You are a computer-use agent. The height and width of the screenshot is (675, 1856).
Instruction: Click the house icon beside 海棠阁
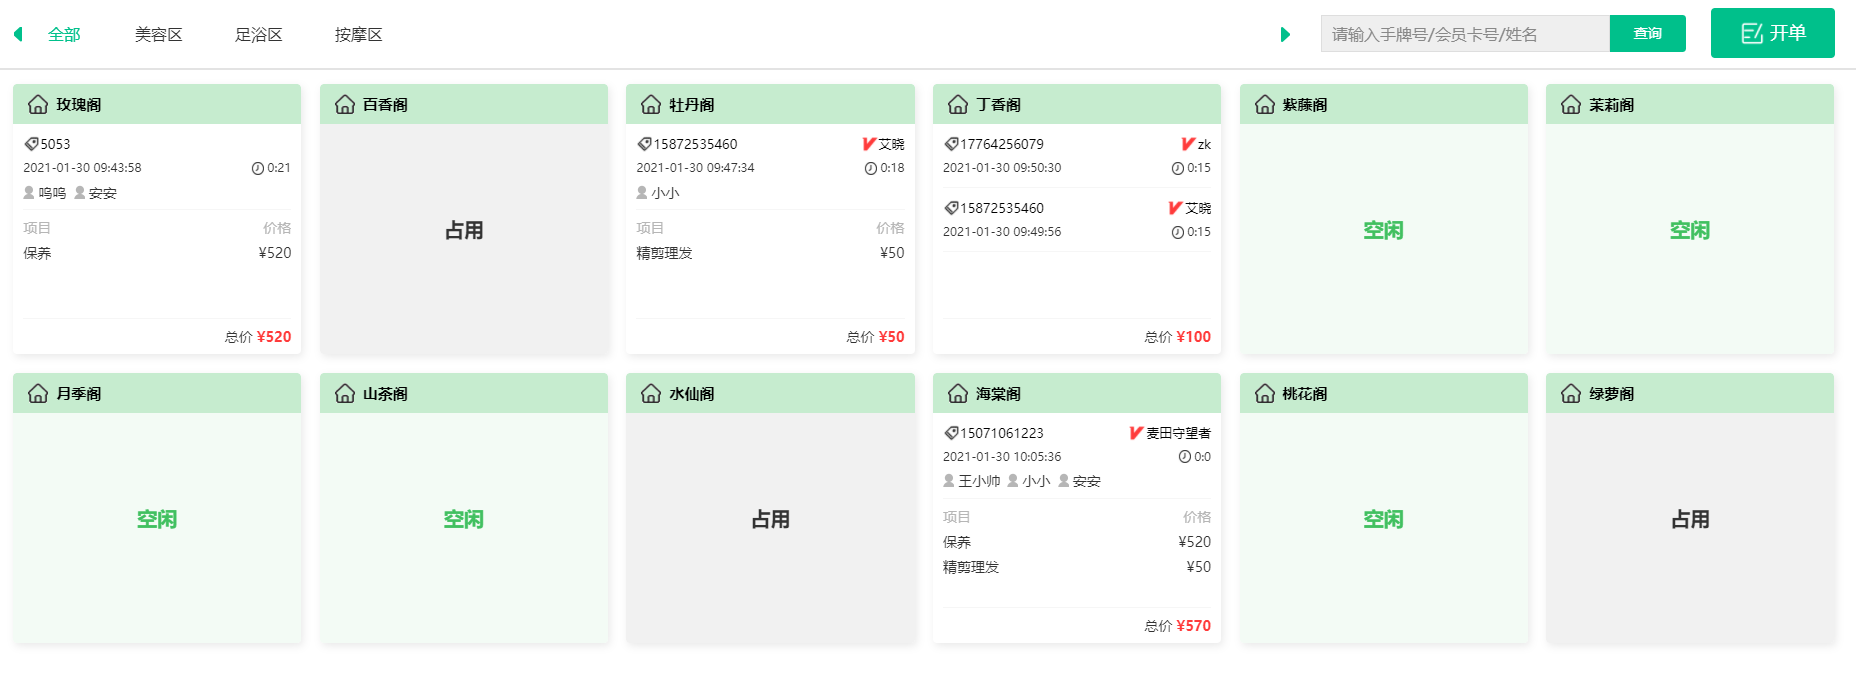958,393
